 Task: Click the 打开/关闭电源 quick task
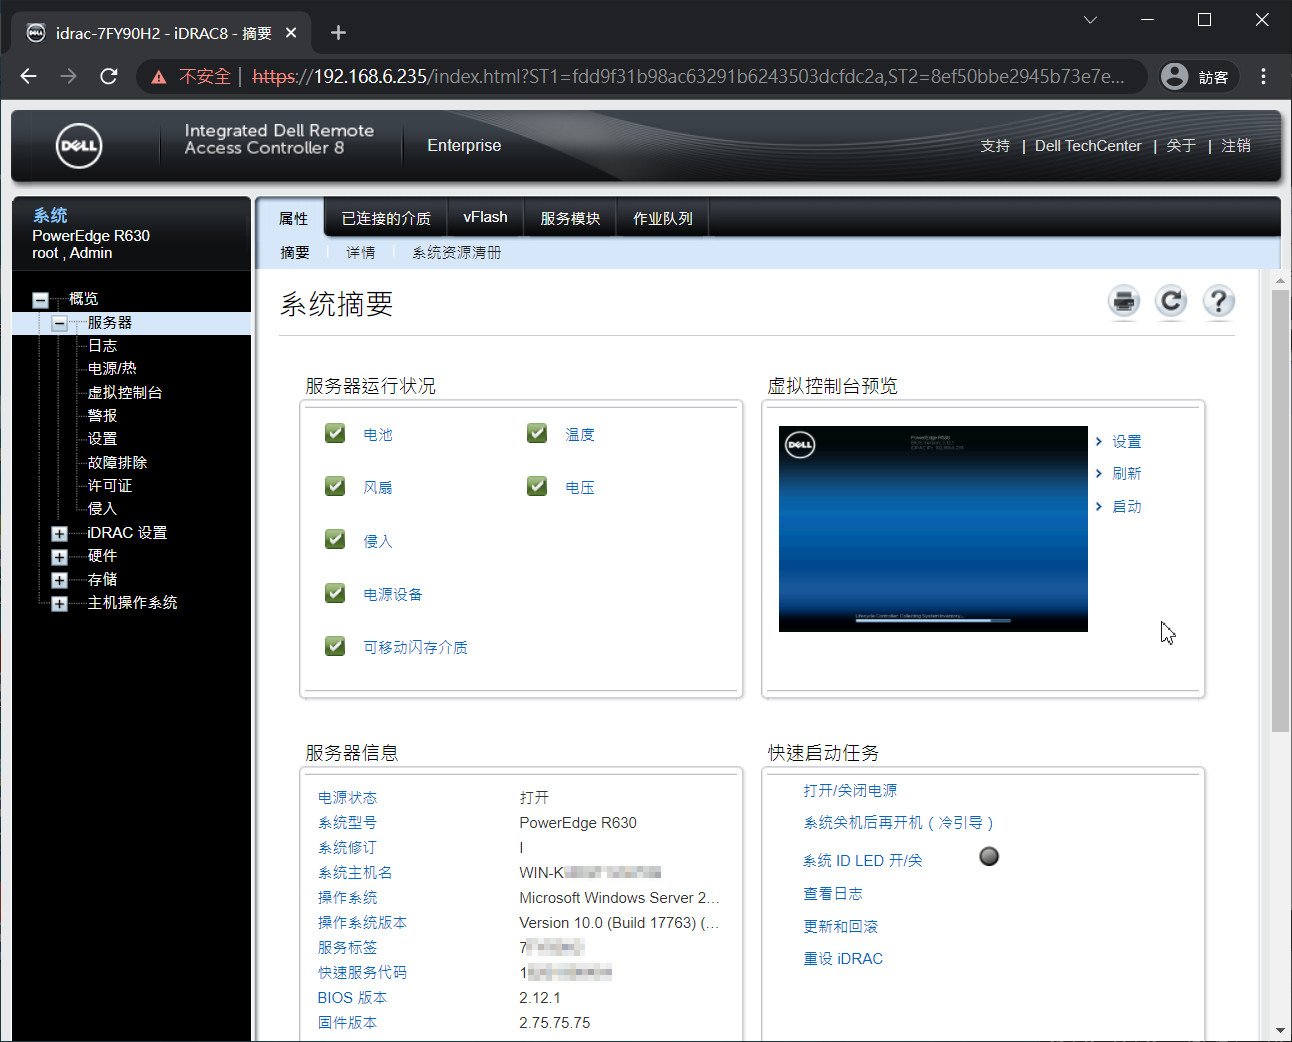[x=850, y=790]
